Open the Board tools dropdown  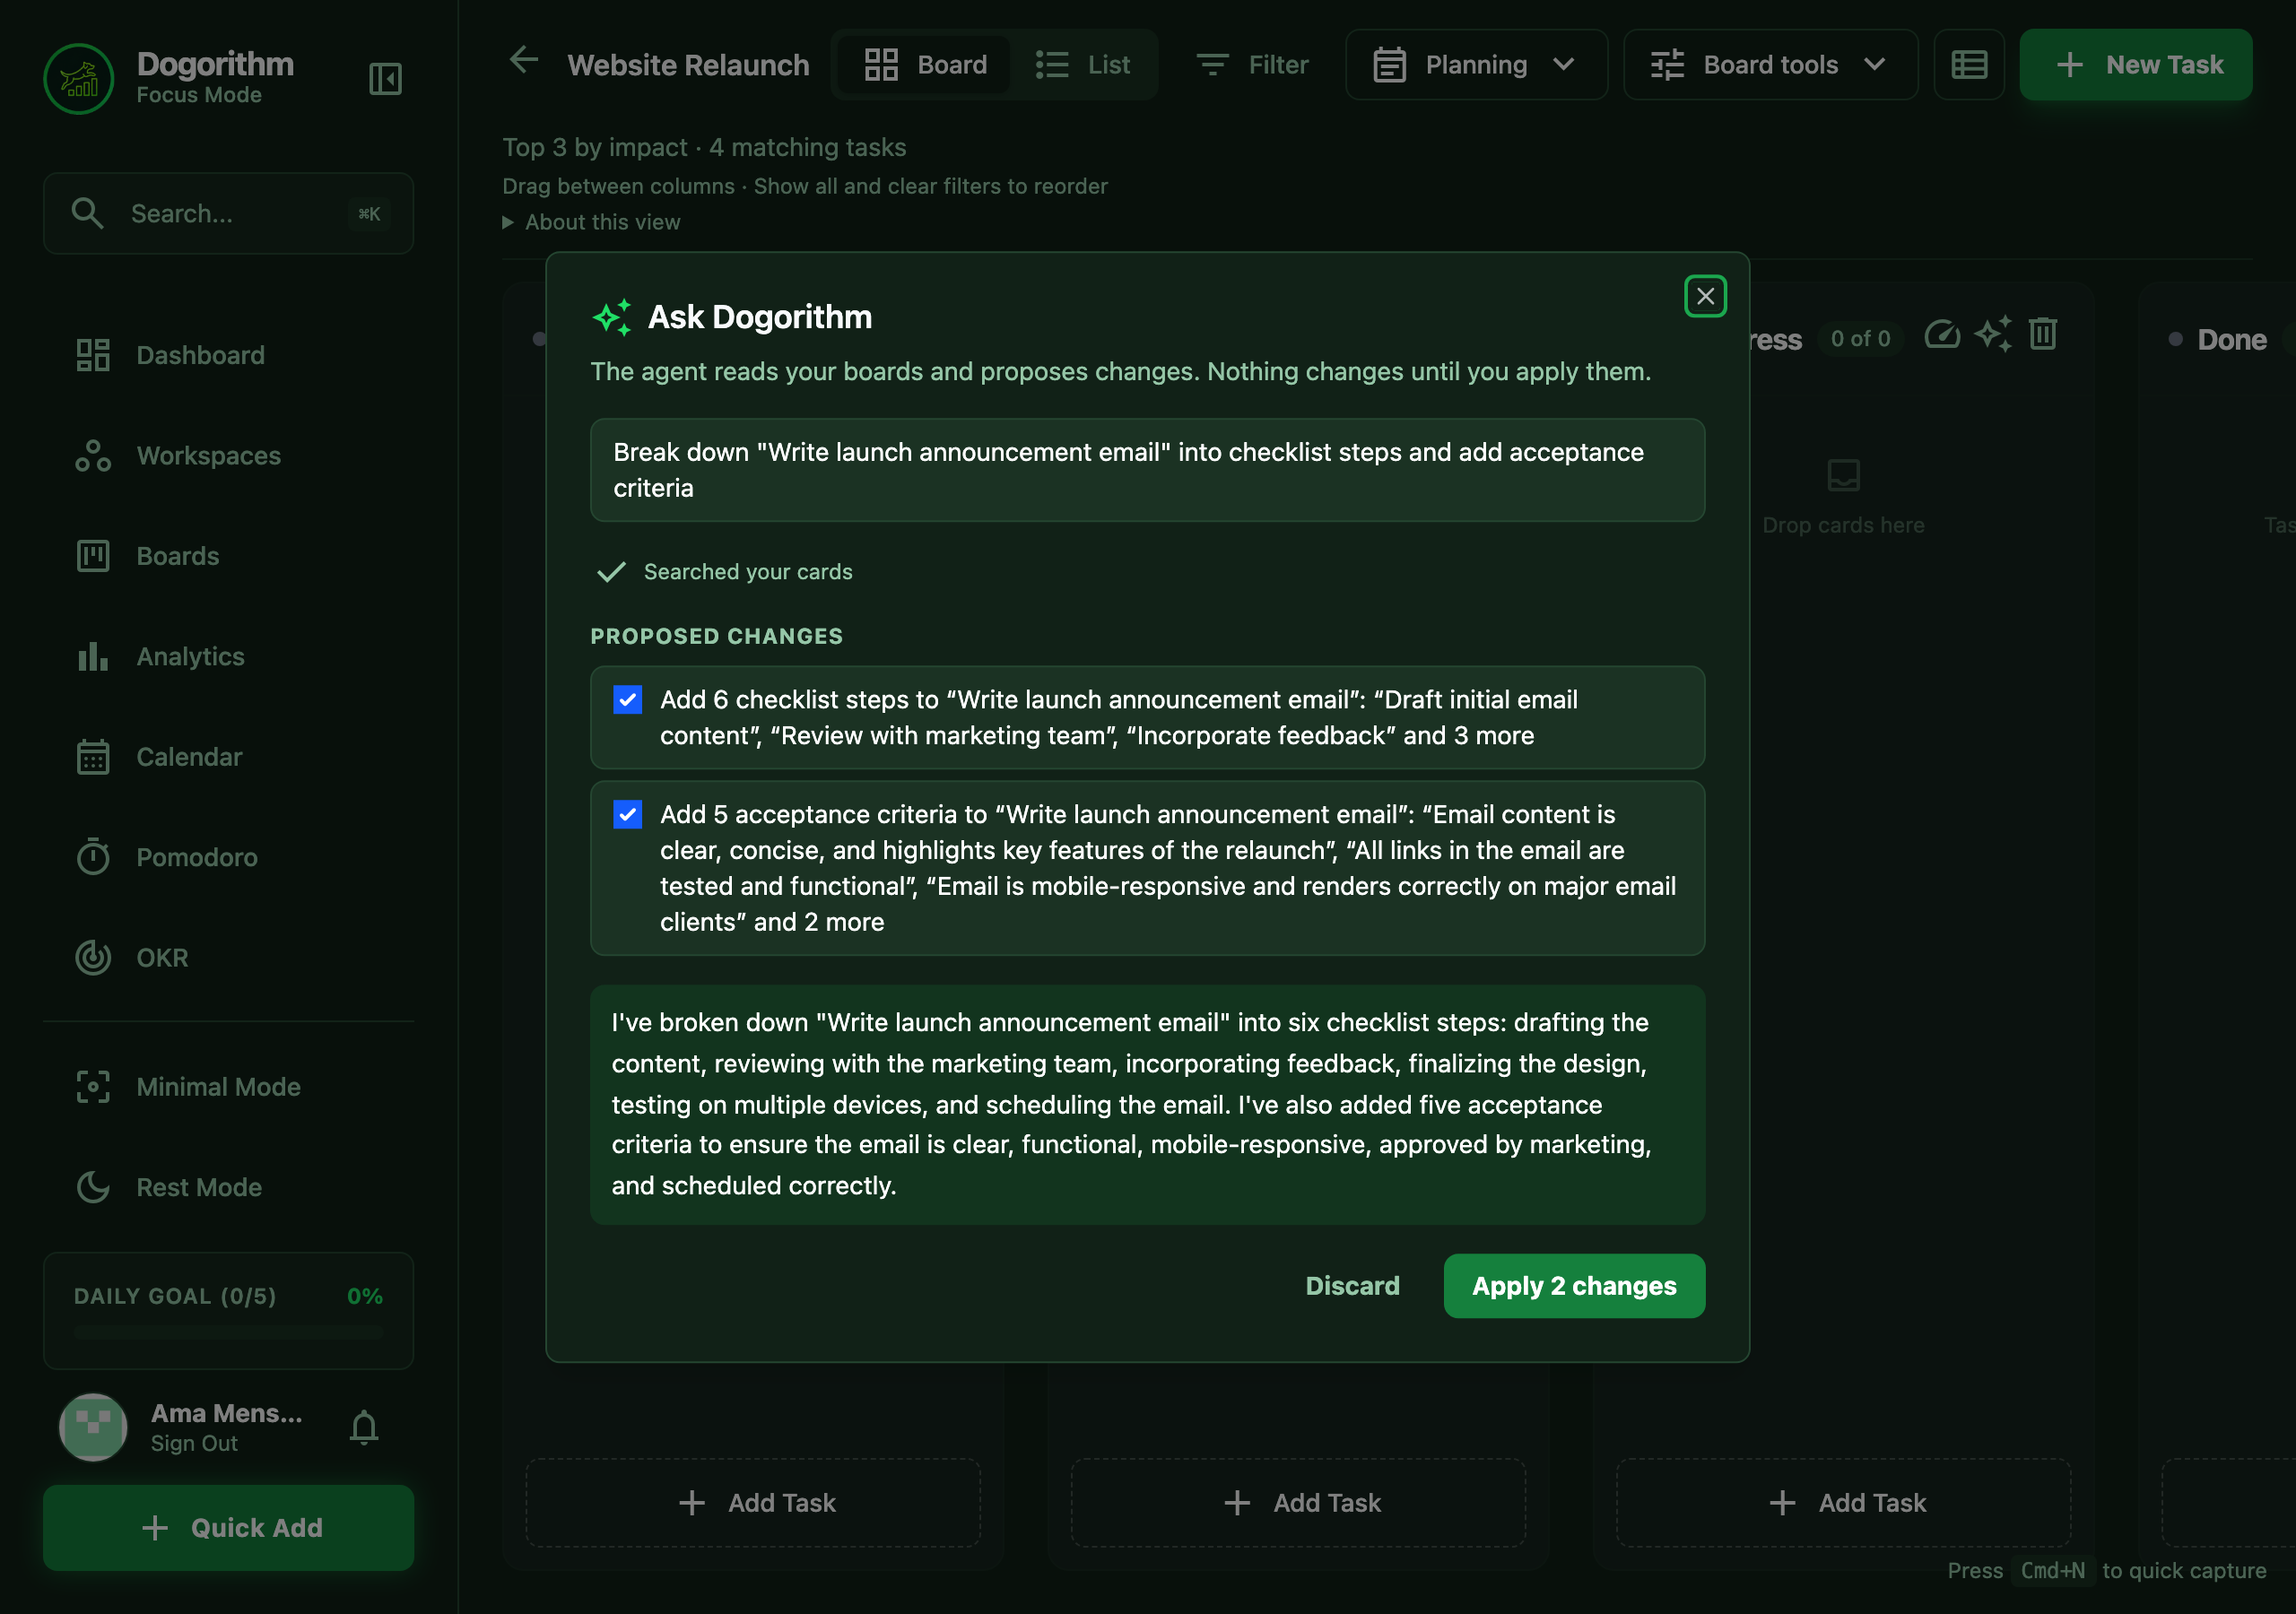[x=1770, y=65]
